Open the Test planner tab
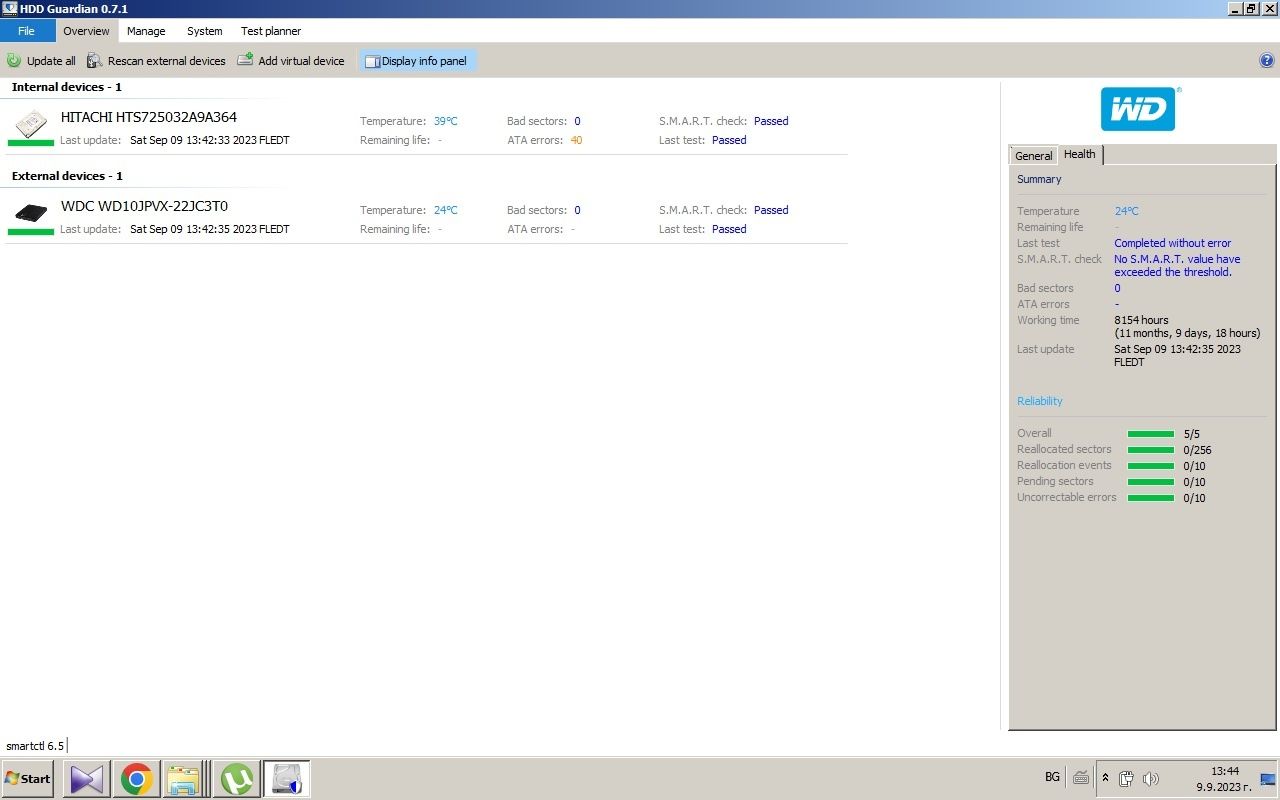Screen dimensions: 1280x800 tap(271, 31)
